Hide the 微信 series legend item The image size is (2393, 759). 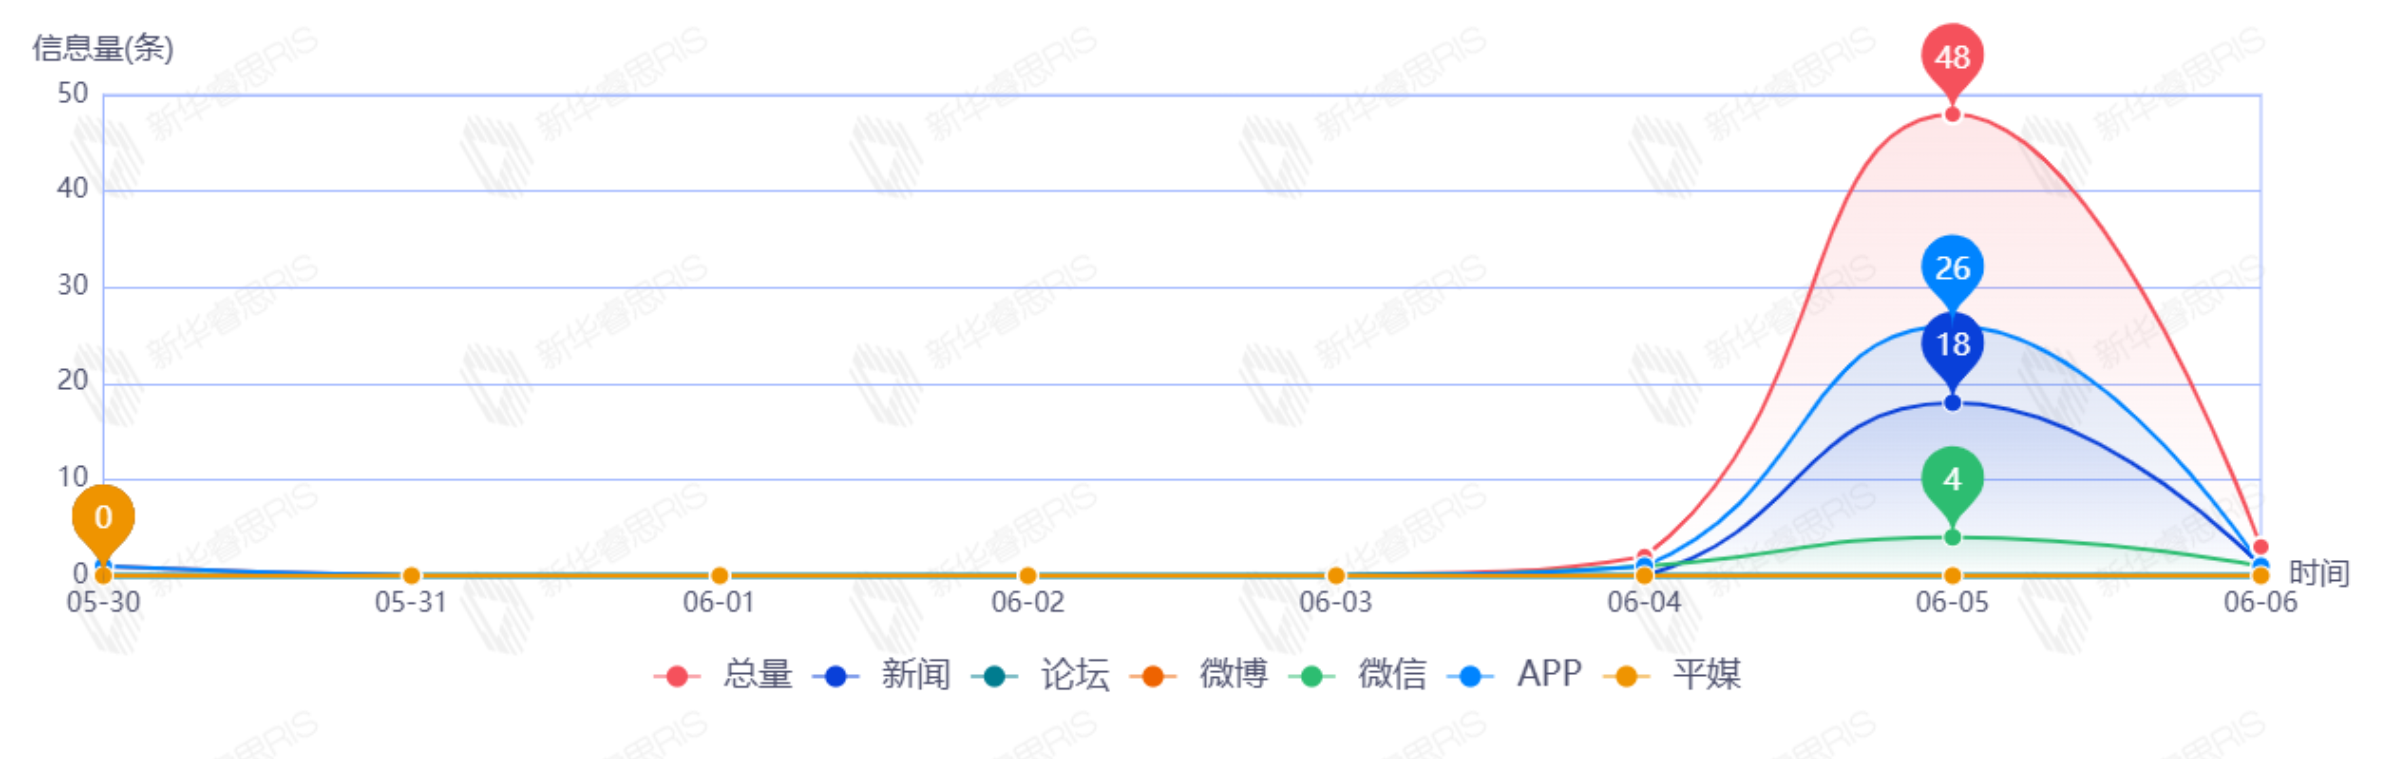[x=1358, y=675]
